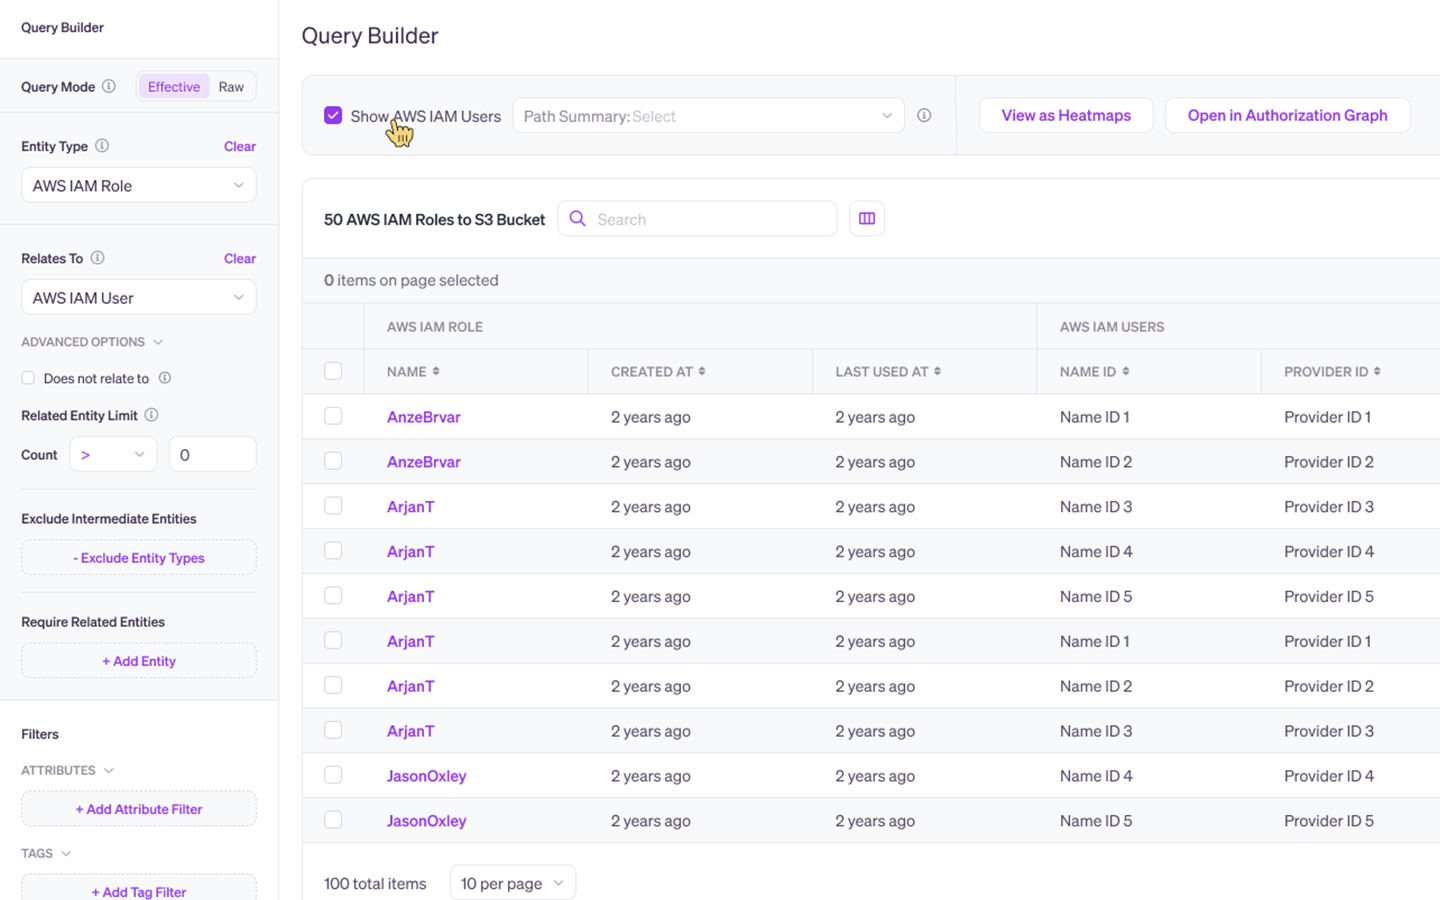This screenshot has height=900, width=1440.
Task: Click Add Tag Filter button
Action: (139, 888)
